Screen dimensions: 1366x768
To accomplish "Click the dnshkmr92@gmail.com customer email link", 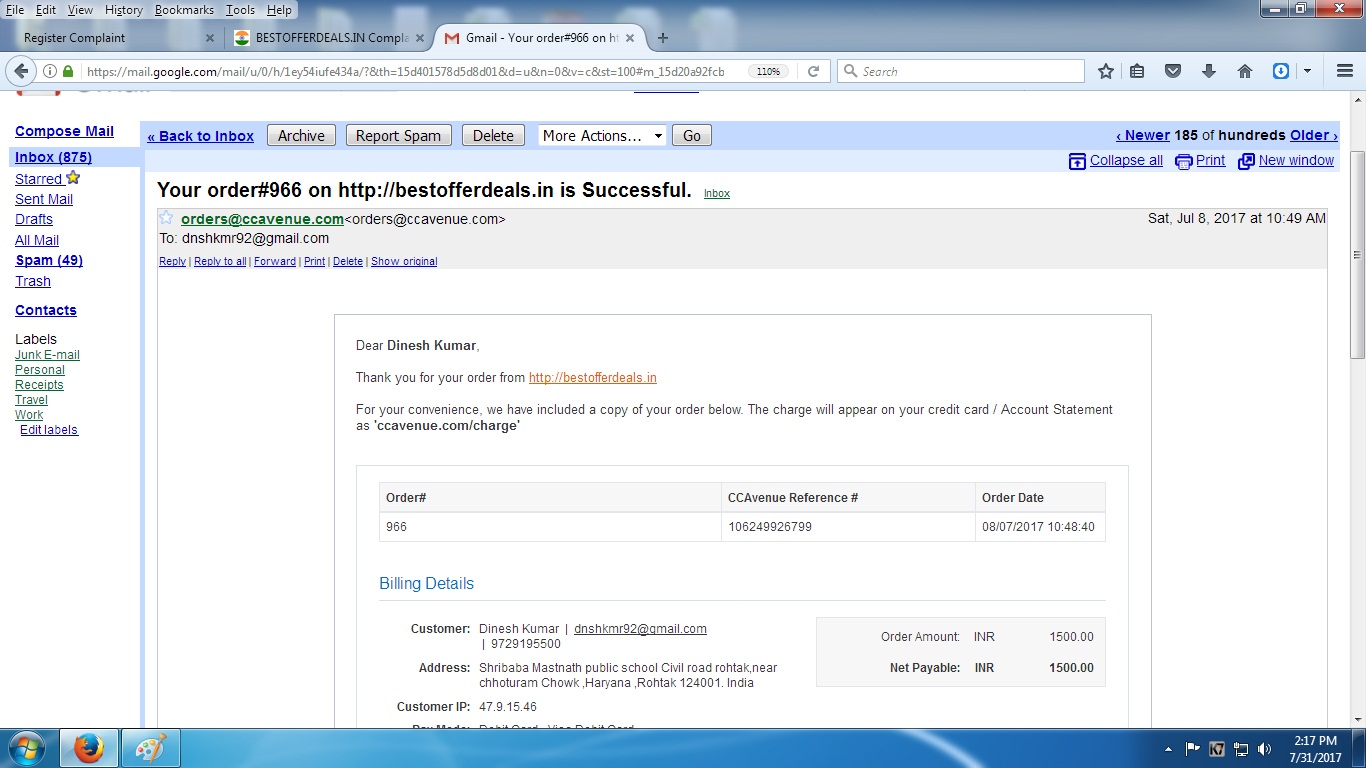I will tap(640, 629).
